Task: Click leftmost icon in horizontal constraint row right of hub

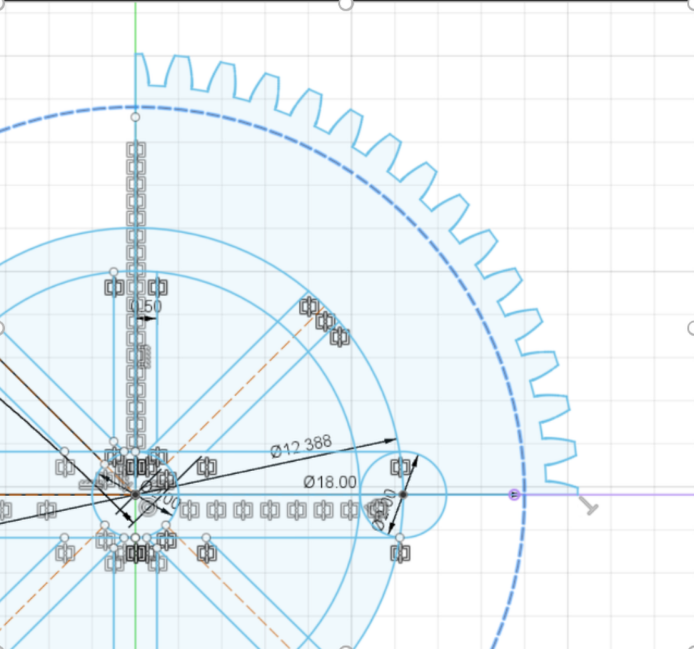Action: (x=189, y=510)
